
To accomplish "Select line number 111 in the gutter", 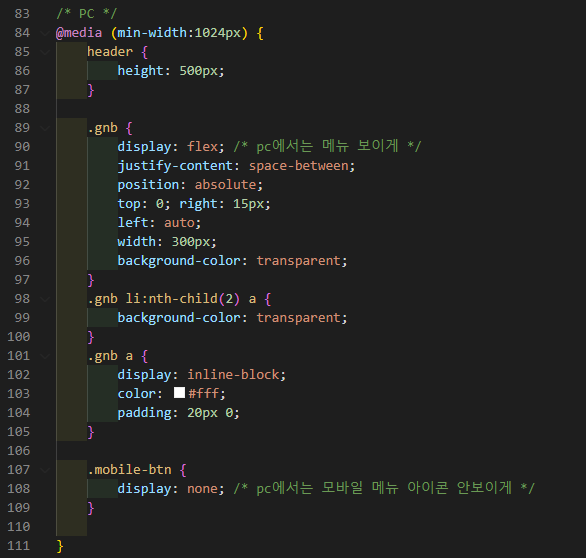I will [x=19, y=546].
